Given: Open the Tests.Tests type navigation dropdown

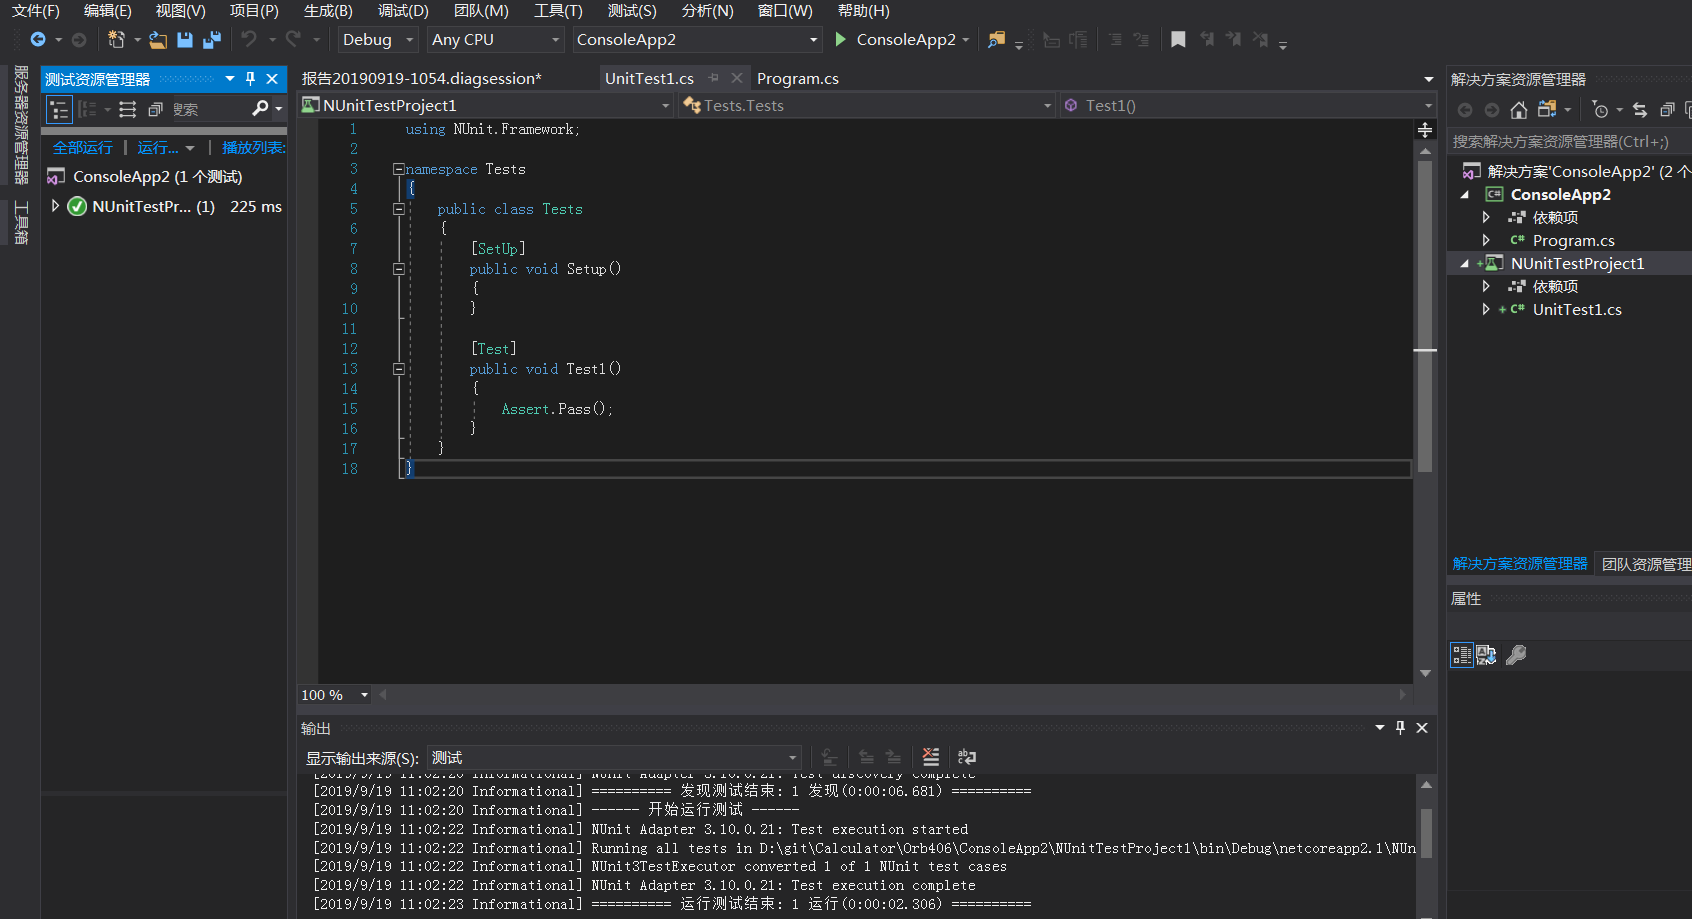Looking at the screenshot, I should (867, 105).
